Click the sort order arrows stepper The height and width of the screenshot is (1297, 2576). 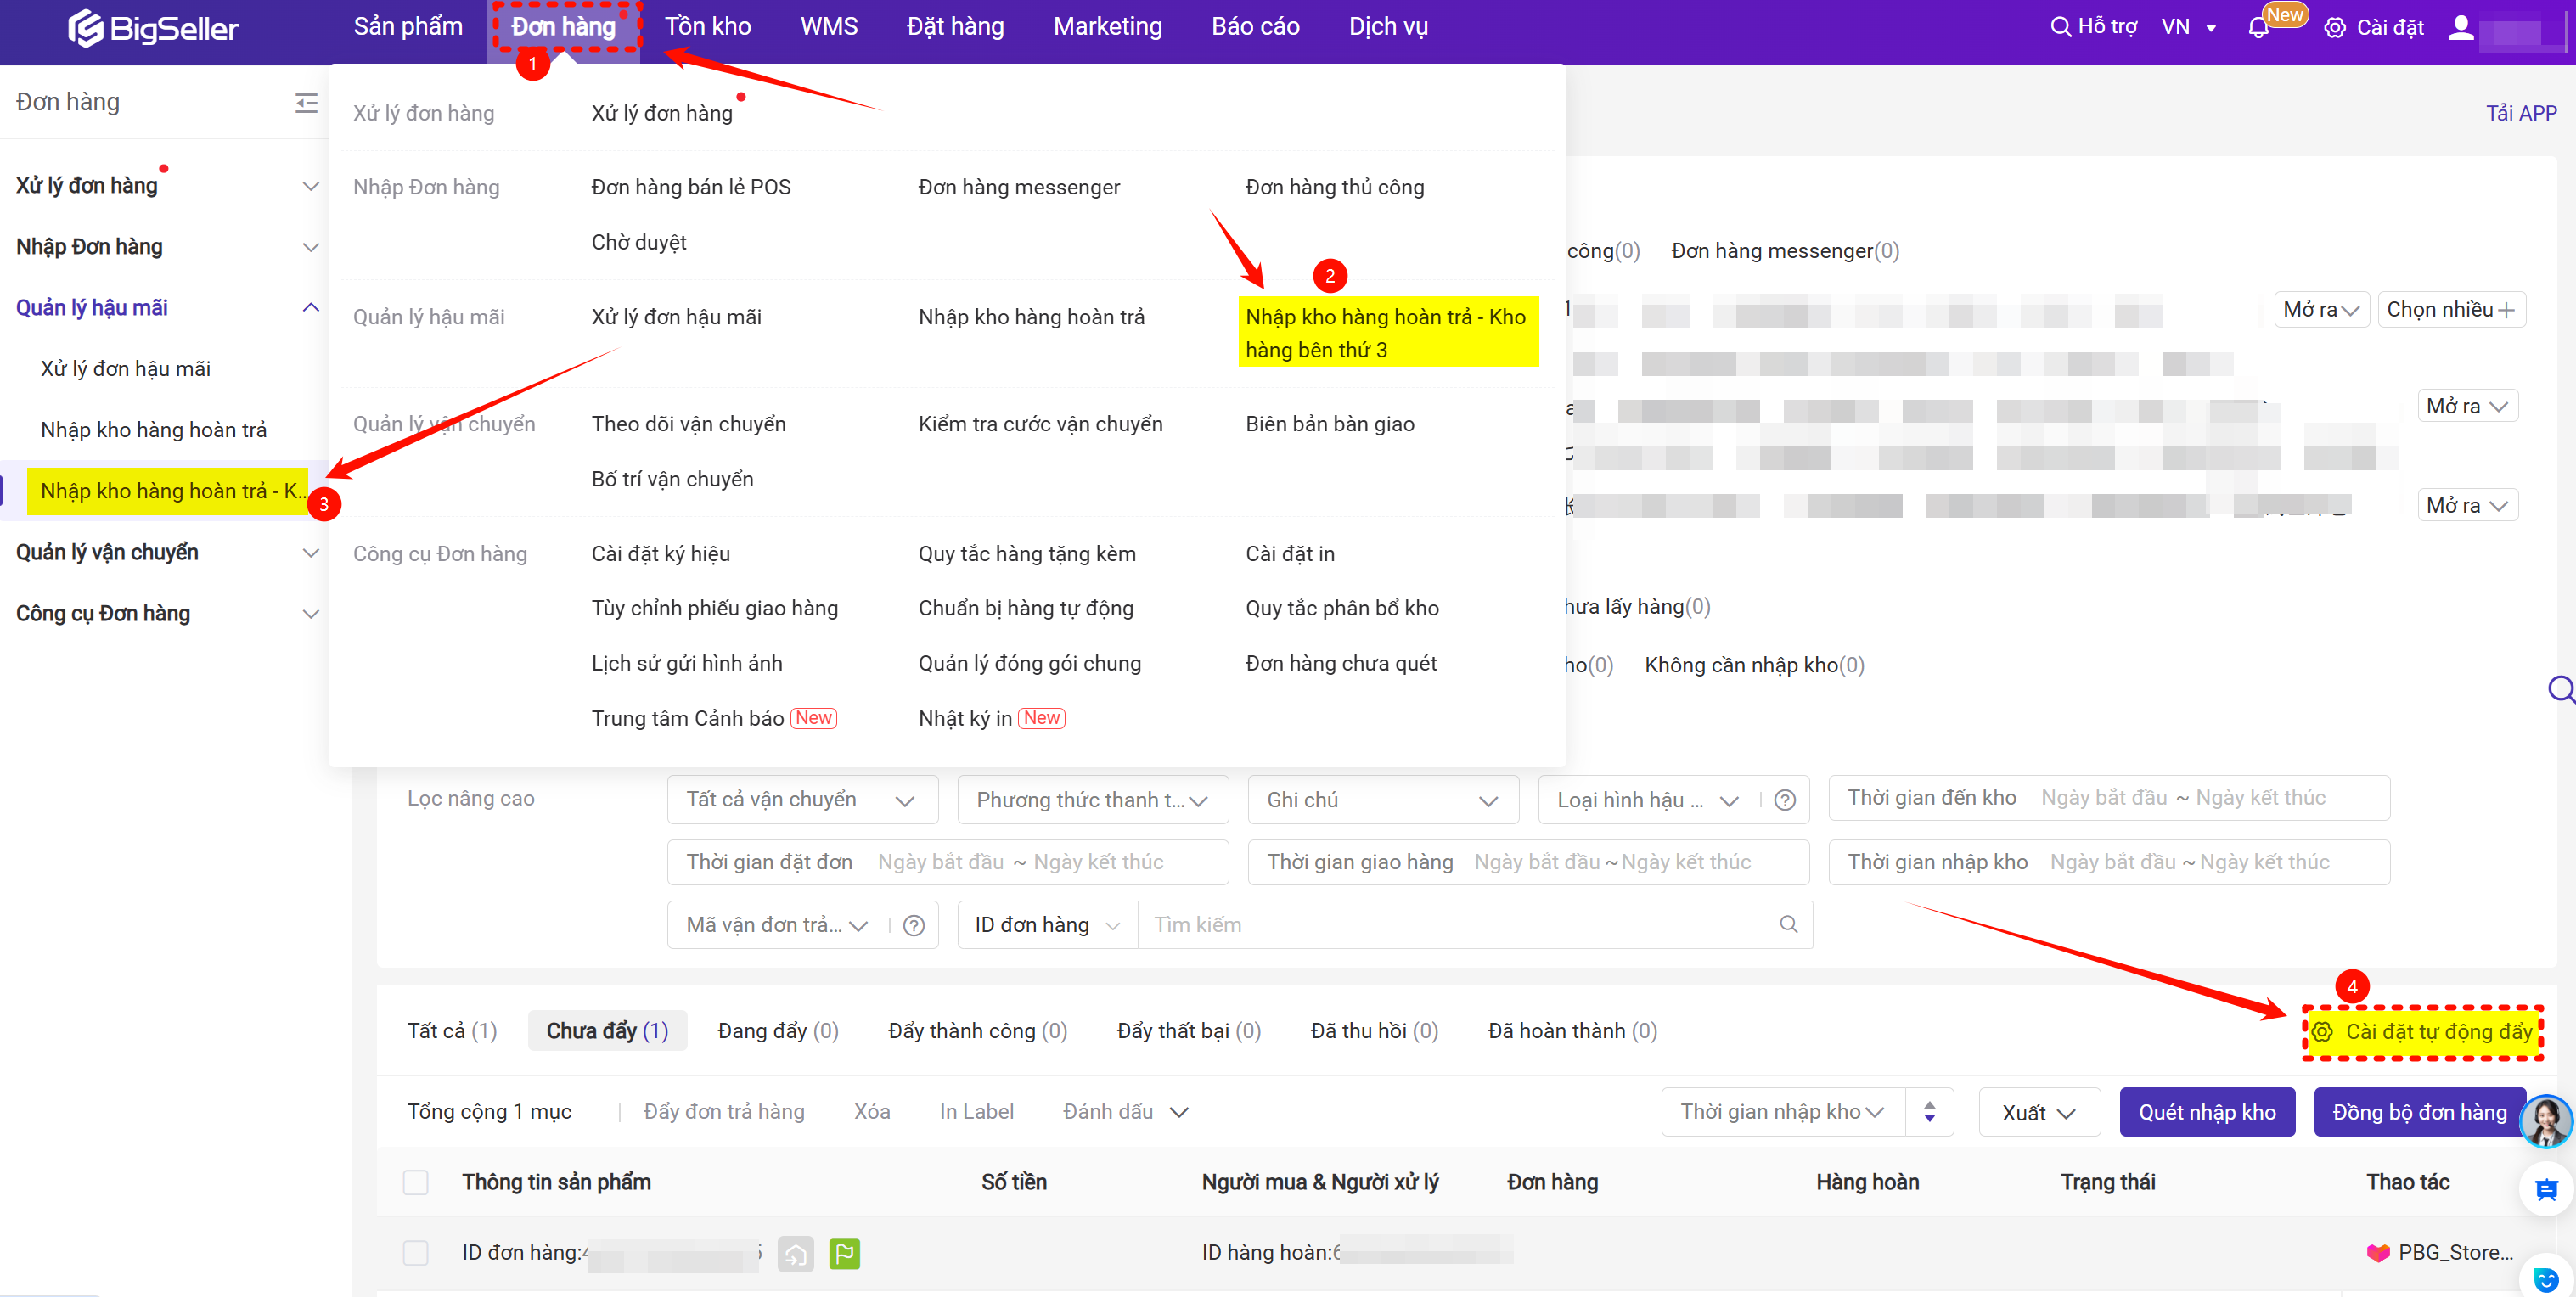click(x=1929, y=1112)
